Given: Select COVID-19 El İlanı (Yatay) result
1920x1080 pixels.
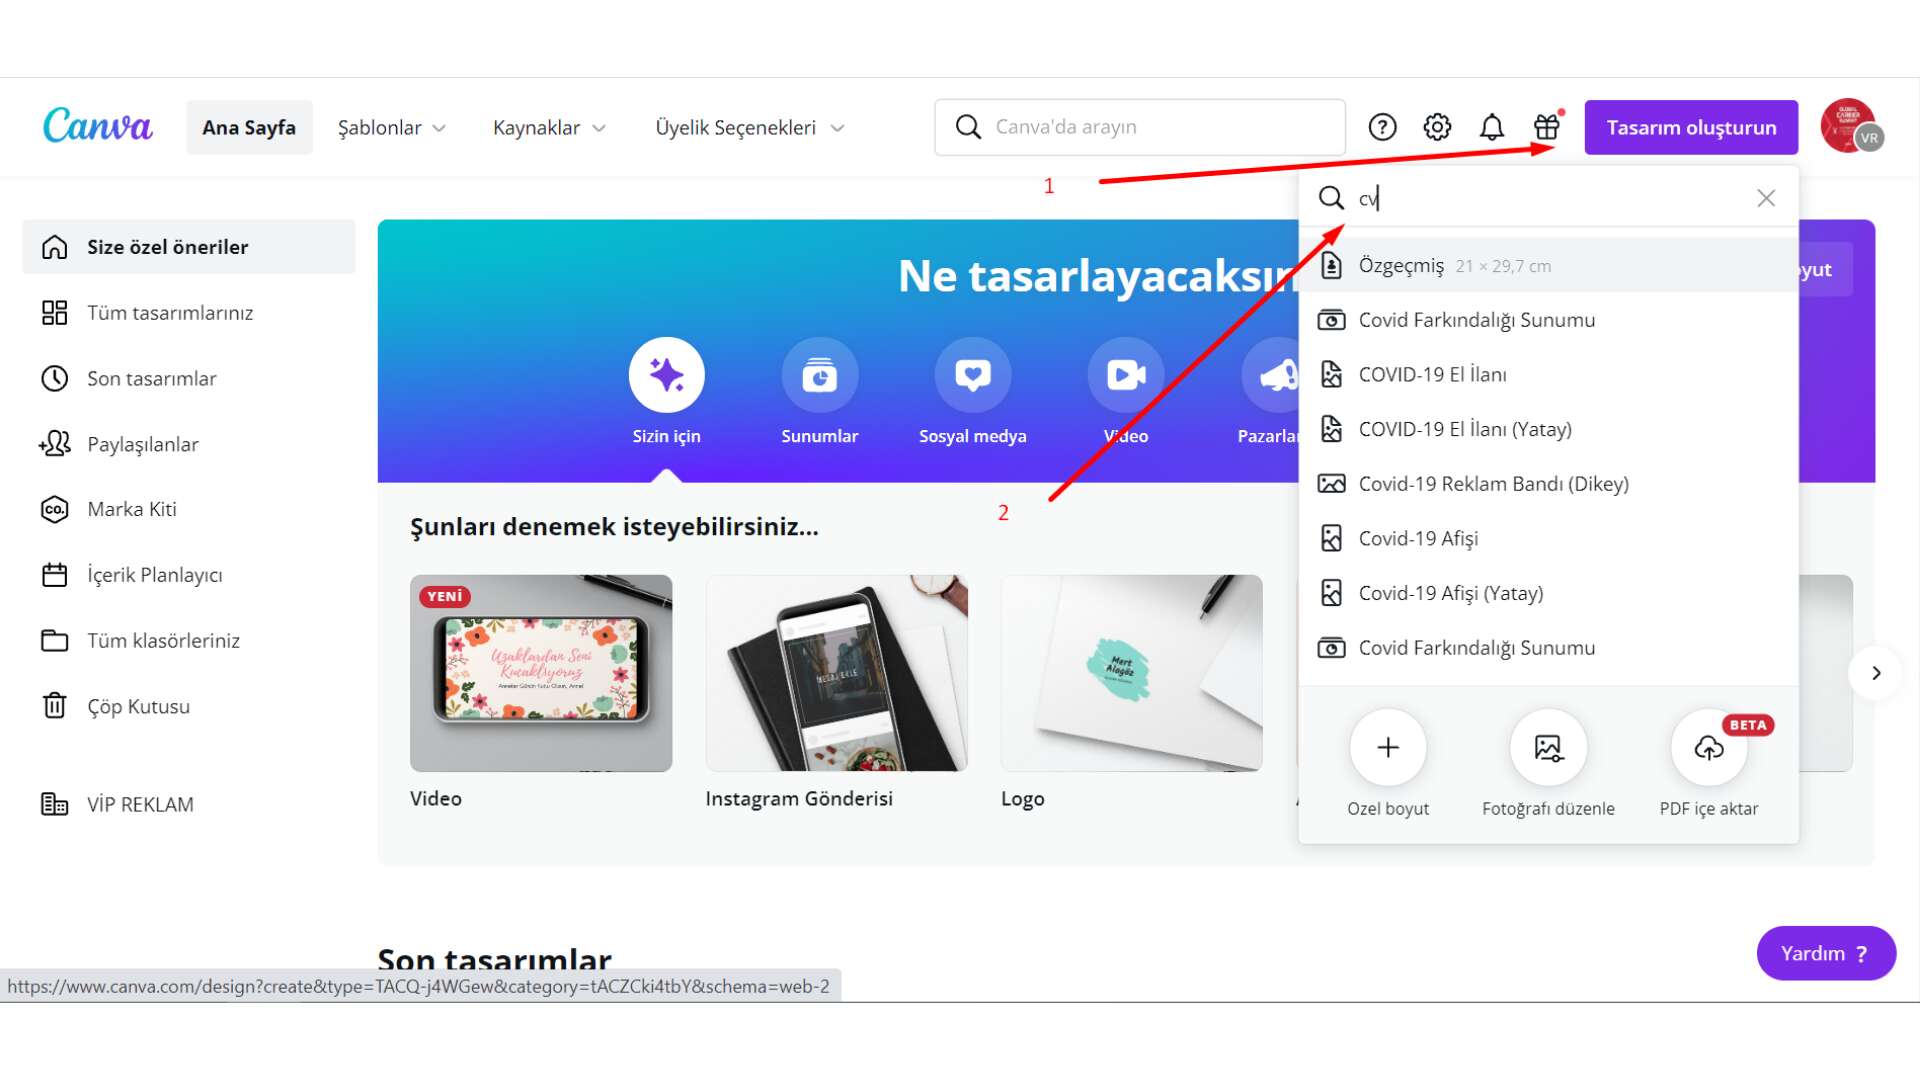Looking at the screenshot, I should (x=1548, y=429).
